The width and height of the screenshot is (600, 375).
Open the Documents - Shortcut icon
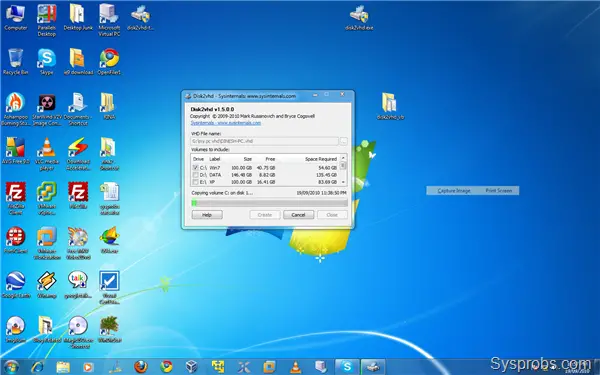(x=78, y=109)
